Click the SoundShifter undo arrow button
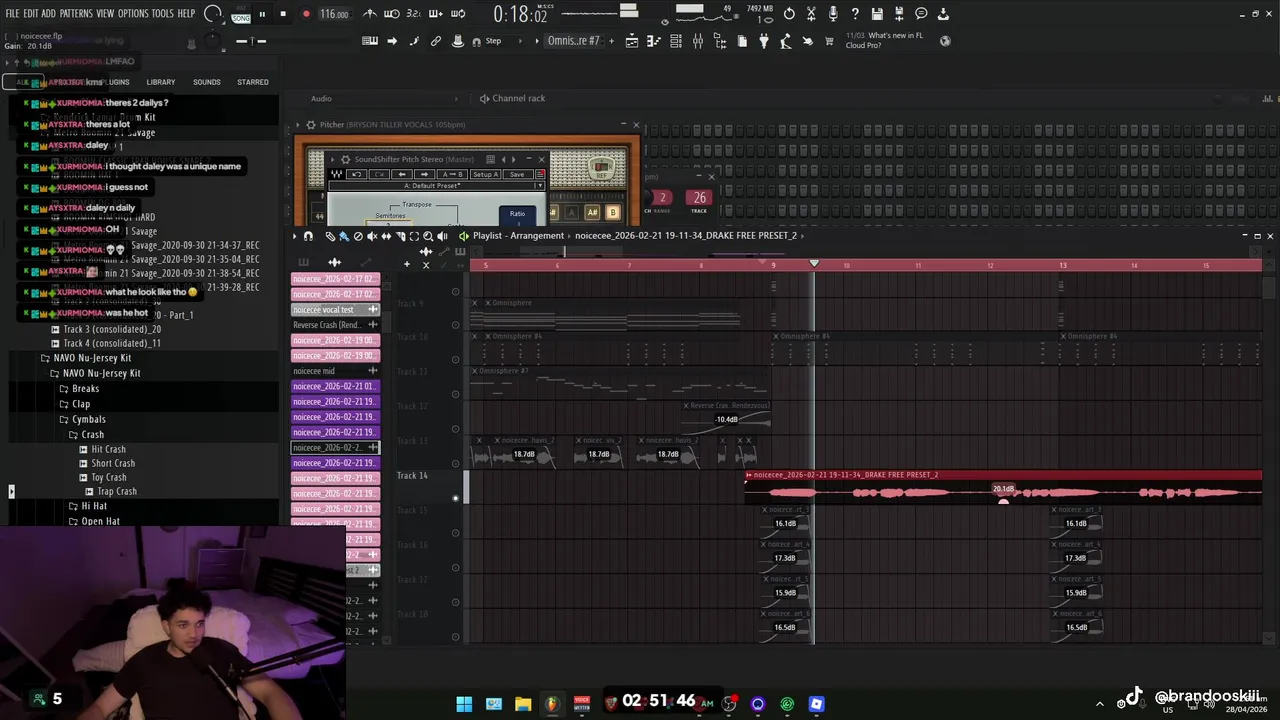The height and width of the screenshot is (720, 1280). (356, 174)
